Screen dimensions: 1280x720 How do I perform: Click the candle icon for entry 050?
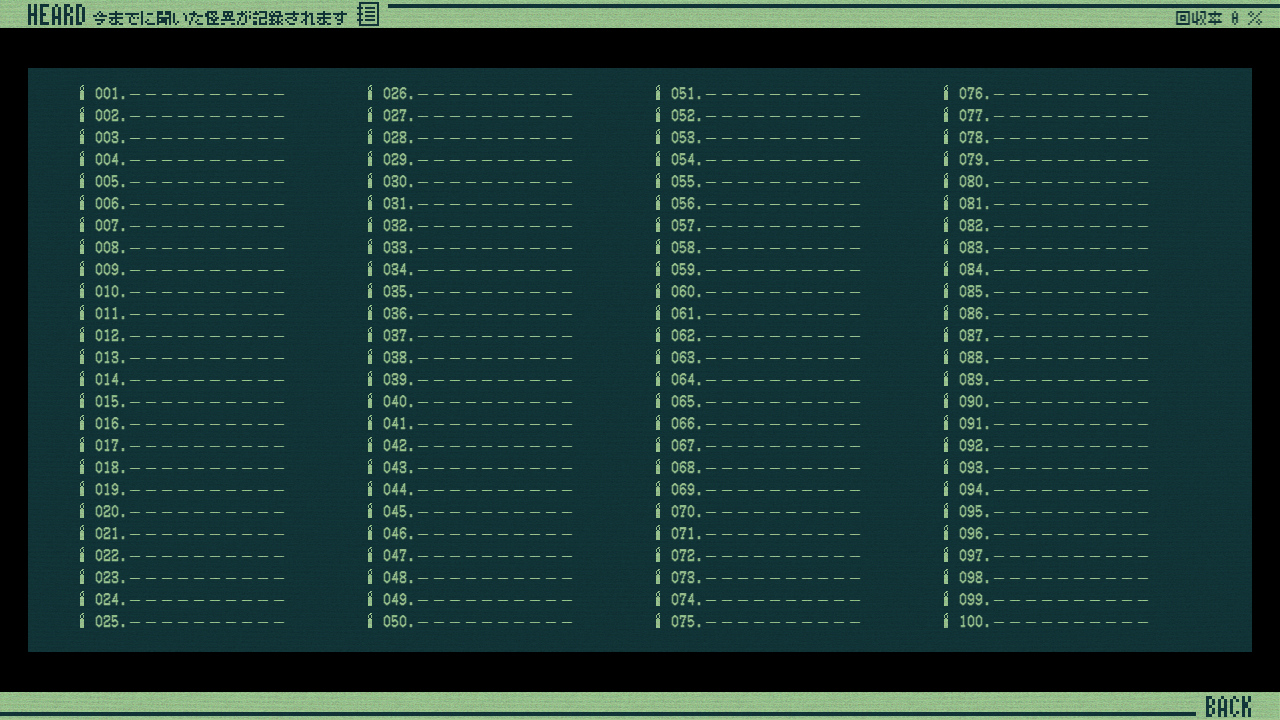click(370, 622)
